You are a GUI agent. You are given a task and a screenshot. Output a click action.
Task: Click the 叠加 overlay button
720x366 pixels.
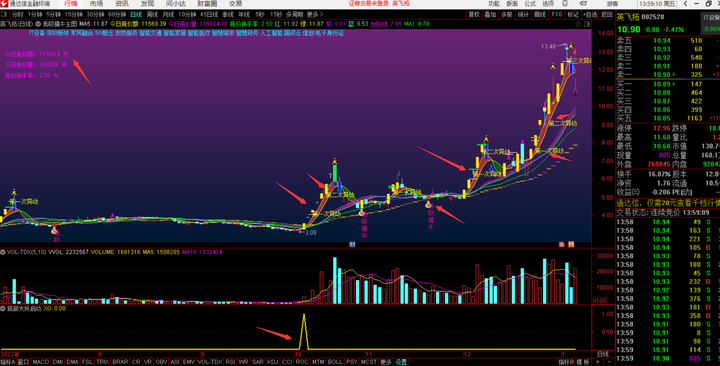click(x=490, y=15)
